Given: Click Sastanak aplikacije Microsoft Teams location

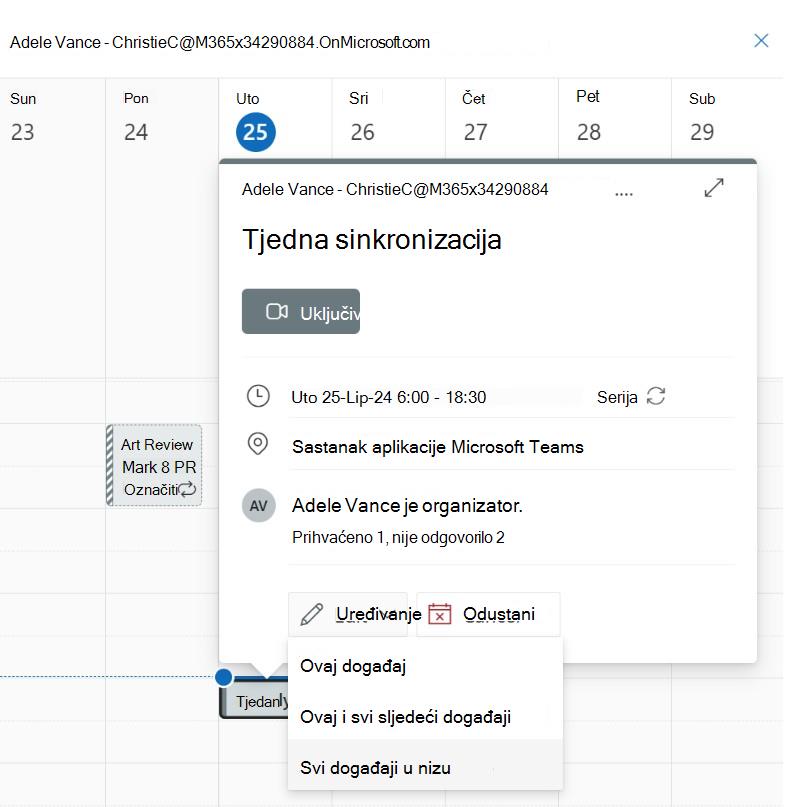Looking at the screenshot, I should [x=438, y=447].
